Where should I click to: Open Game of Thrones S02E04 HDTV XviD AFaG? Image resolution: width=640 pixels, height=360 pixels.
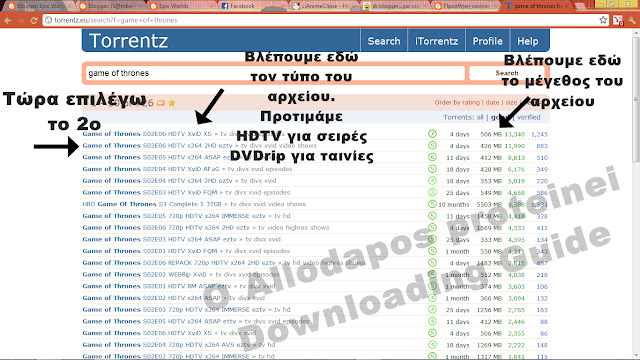pyautogui.click(x=151, y=169)
